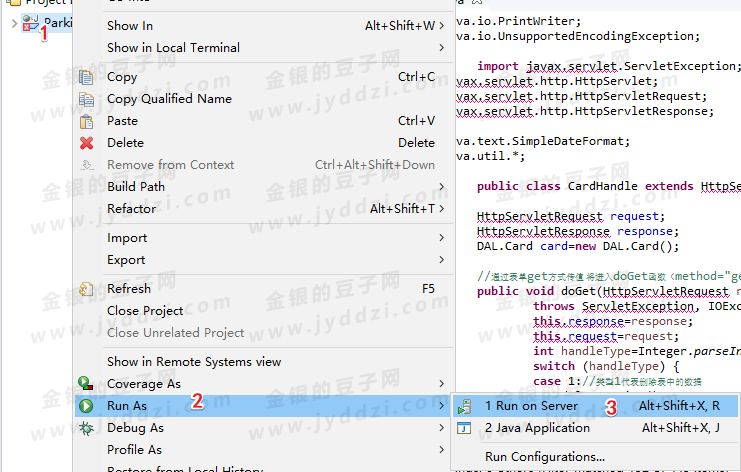
Task: Expand the Export submenu arrow
Action: (442, 259)
